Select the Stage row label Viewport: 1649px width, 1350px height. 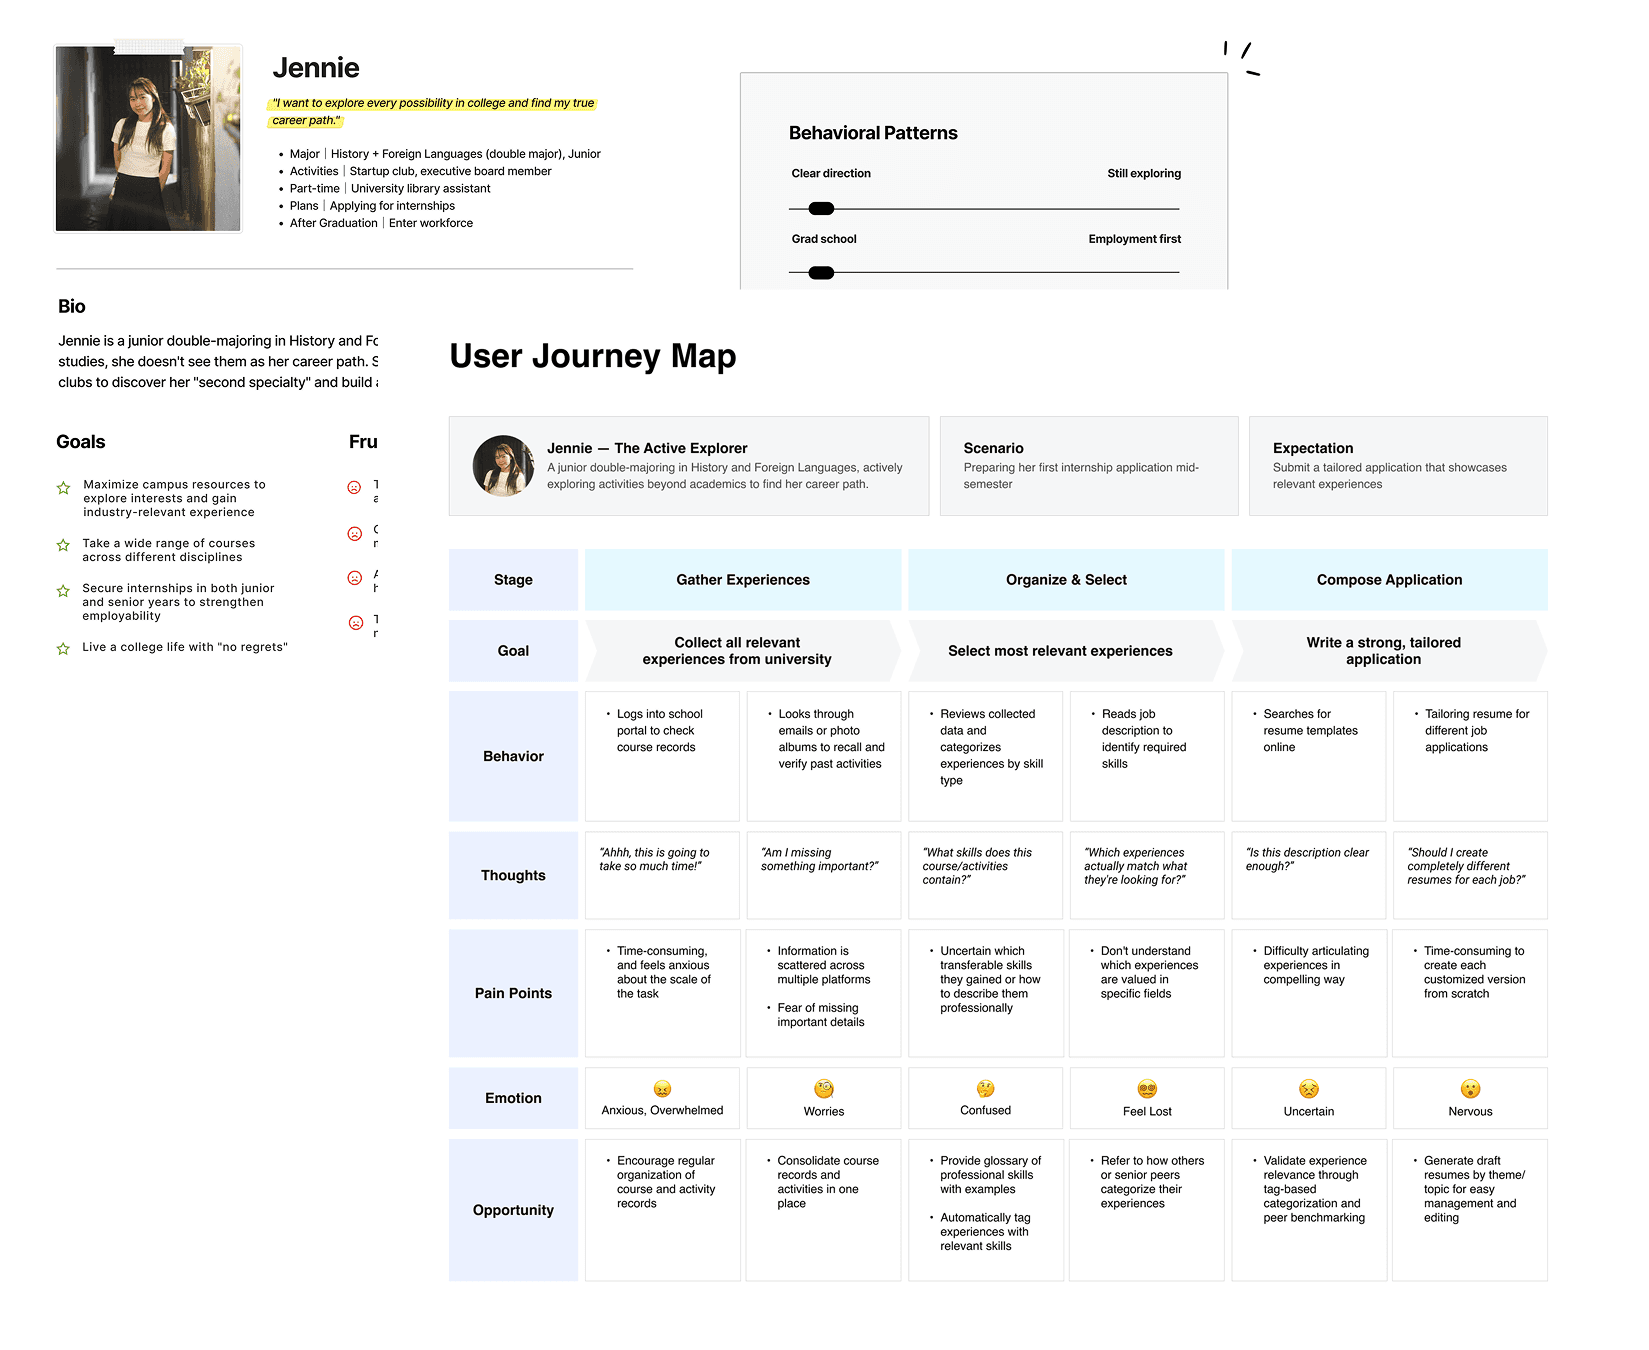513,580
